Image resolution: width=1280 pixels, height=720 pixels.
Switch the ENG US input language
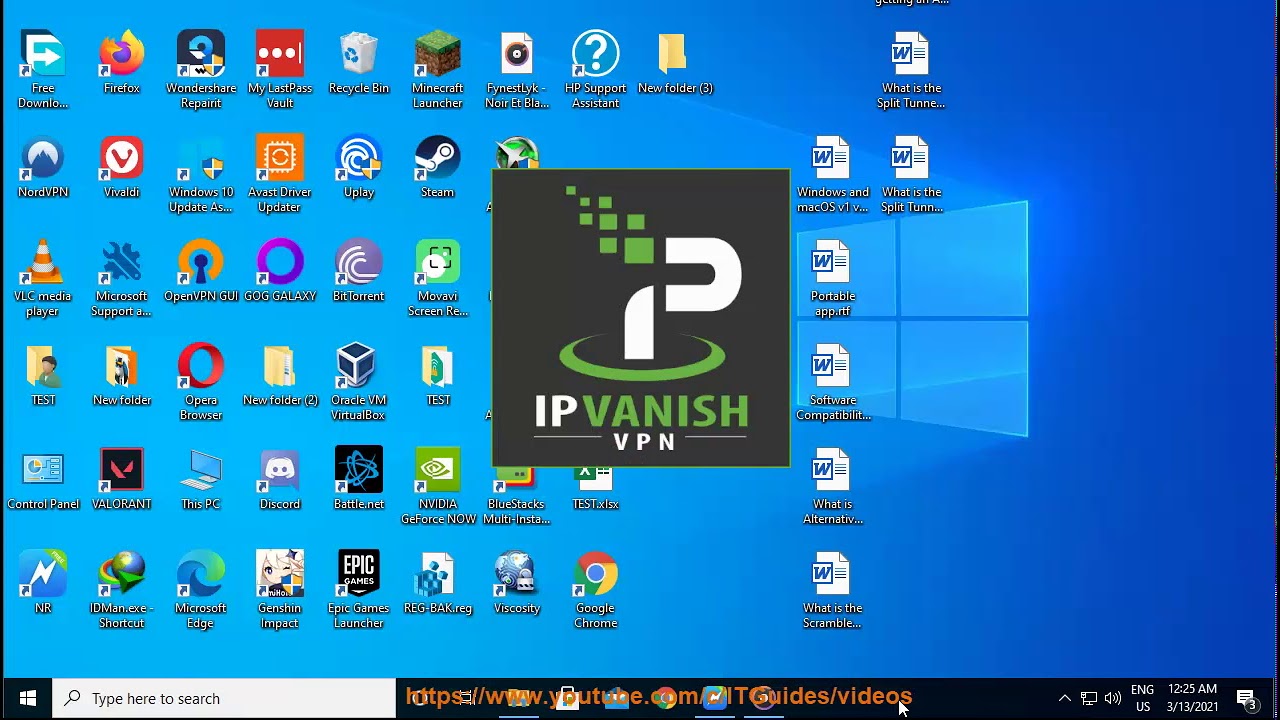[x=1143, y=698]
